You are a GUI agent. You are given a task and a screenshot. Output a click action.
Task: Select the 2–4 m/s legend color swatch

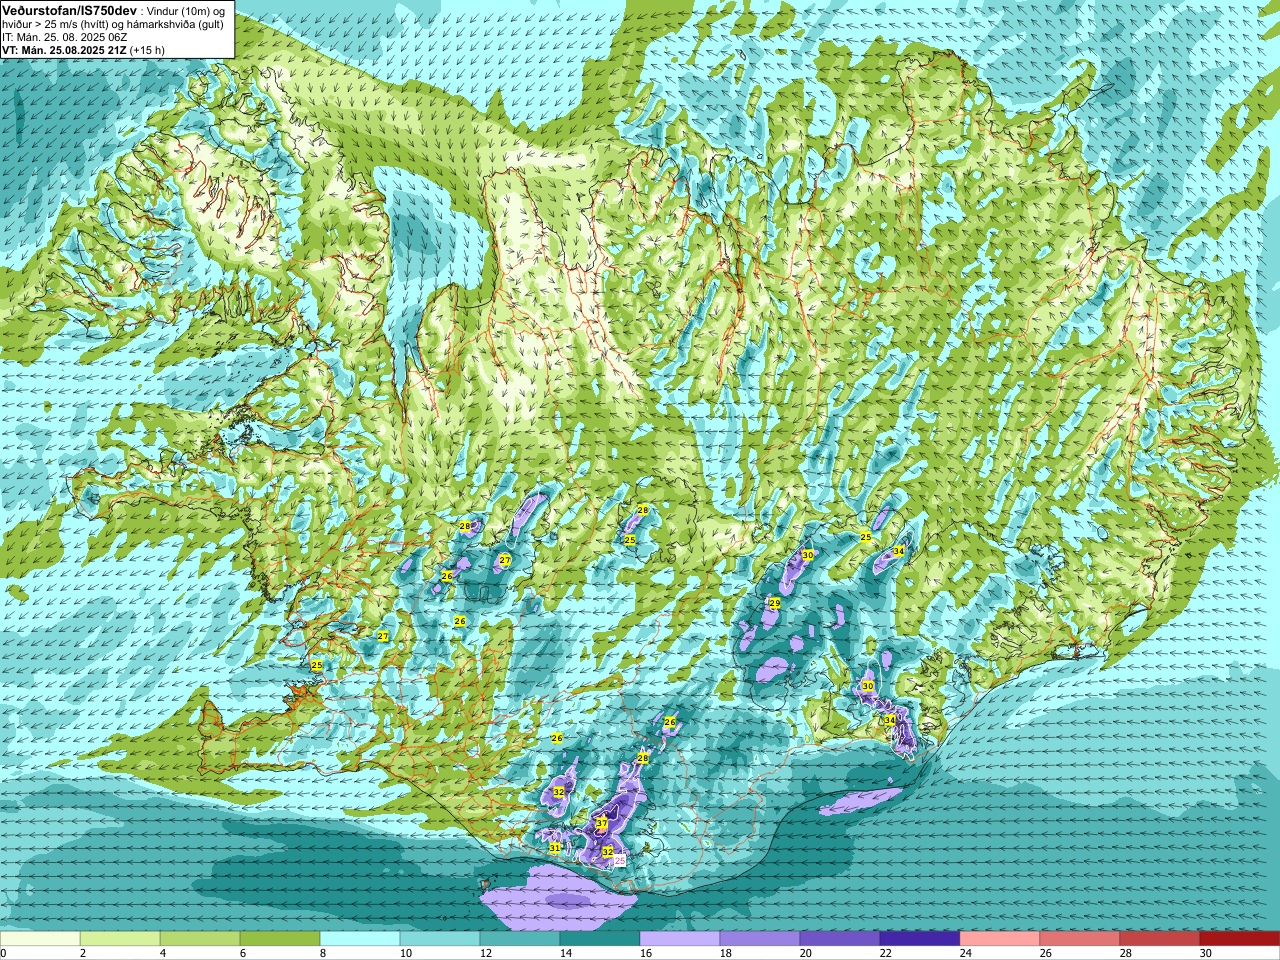click(120, 939)
